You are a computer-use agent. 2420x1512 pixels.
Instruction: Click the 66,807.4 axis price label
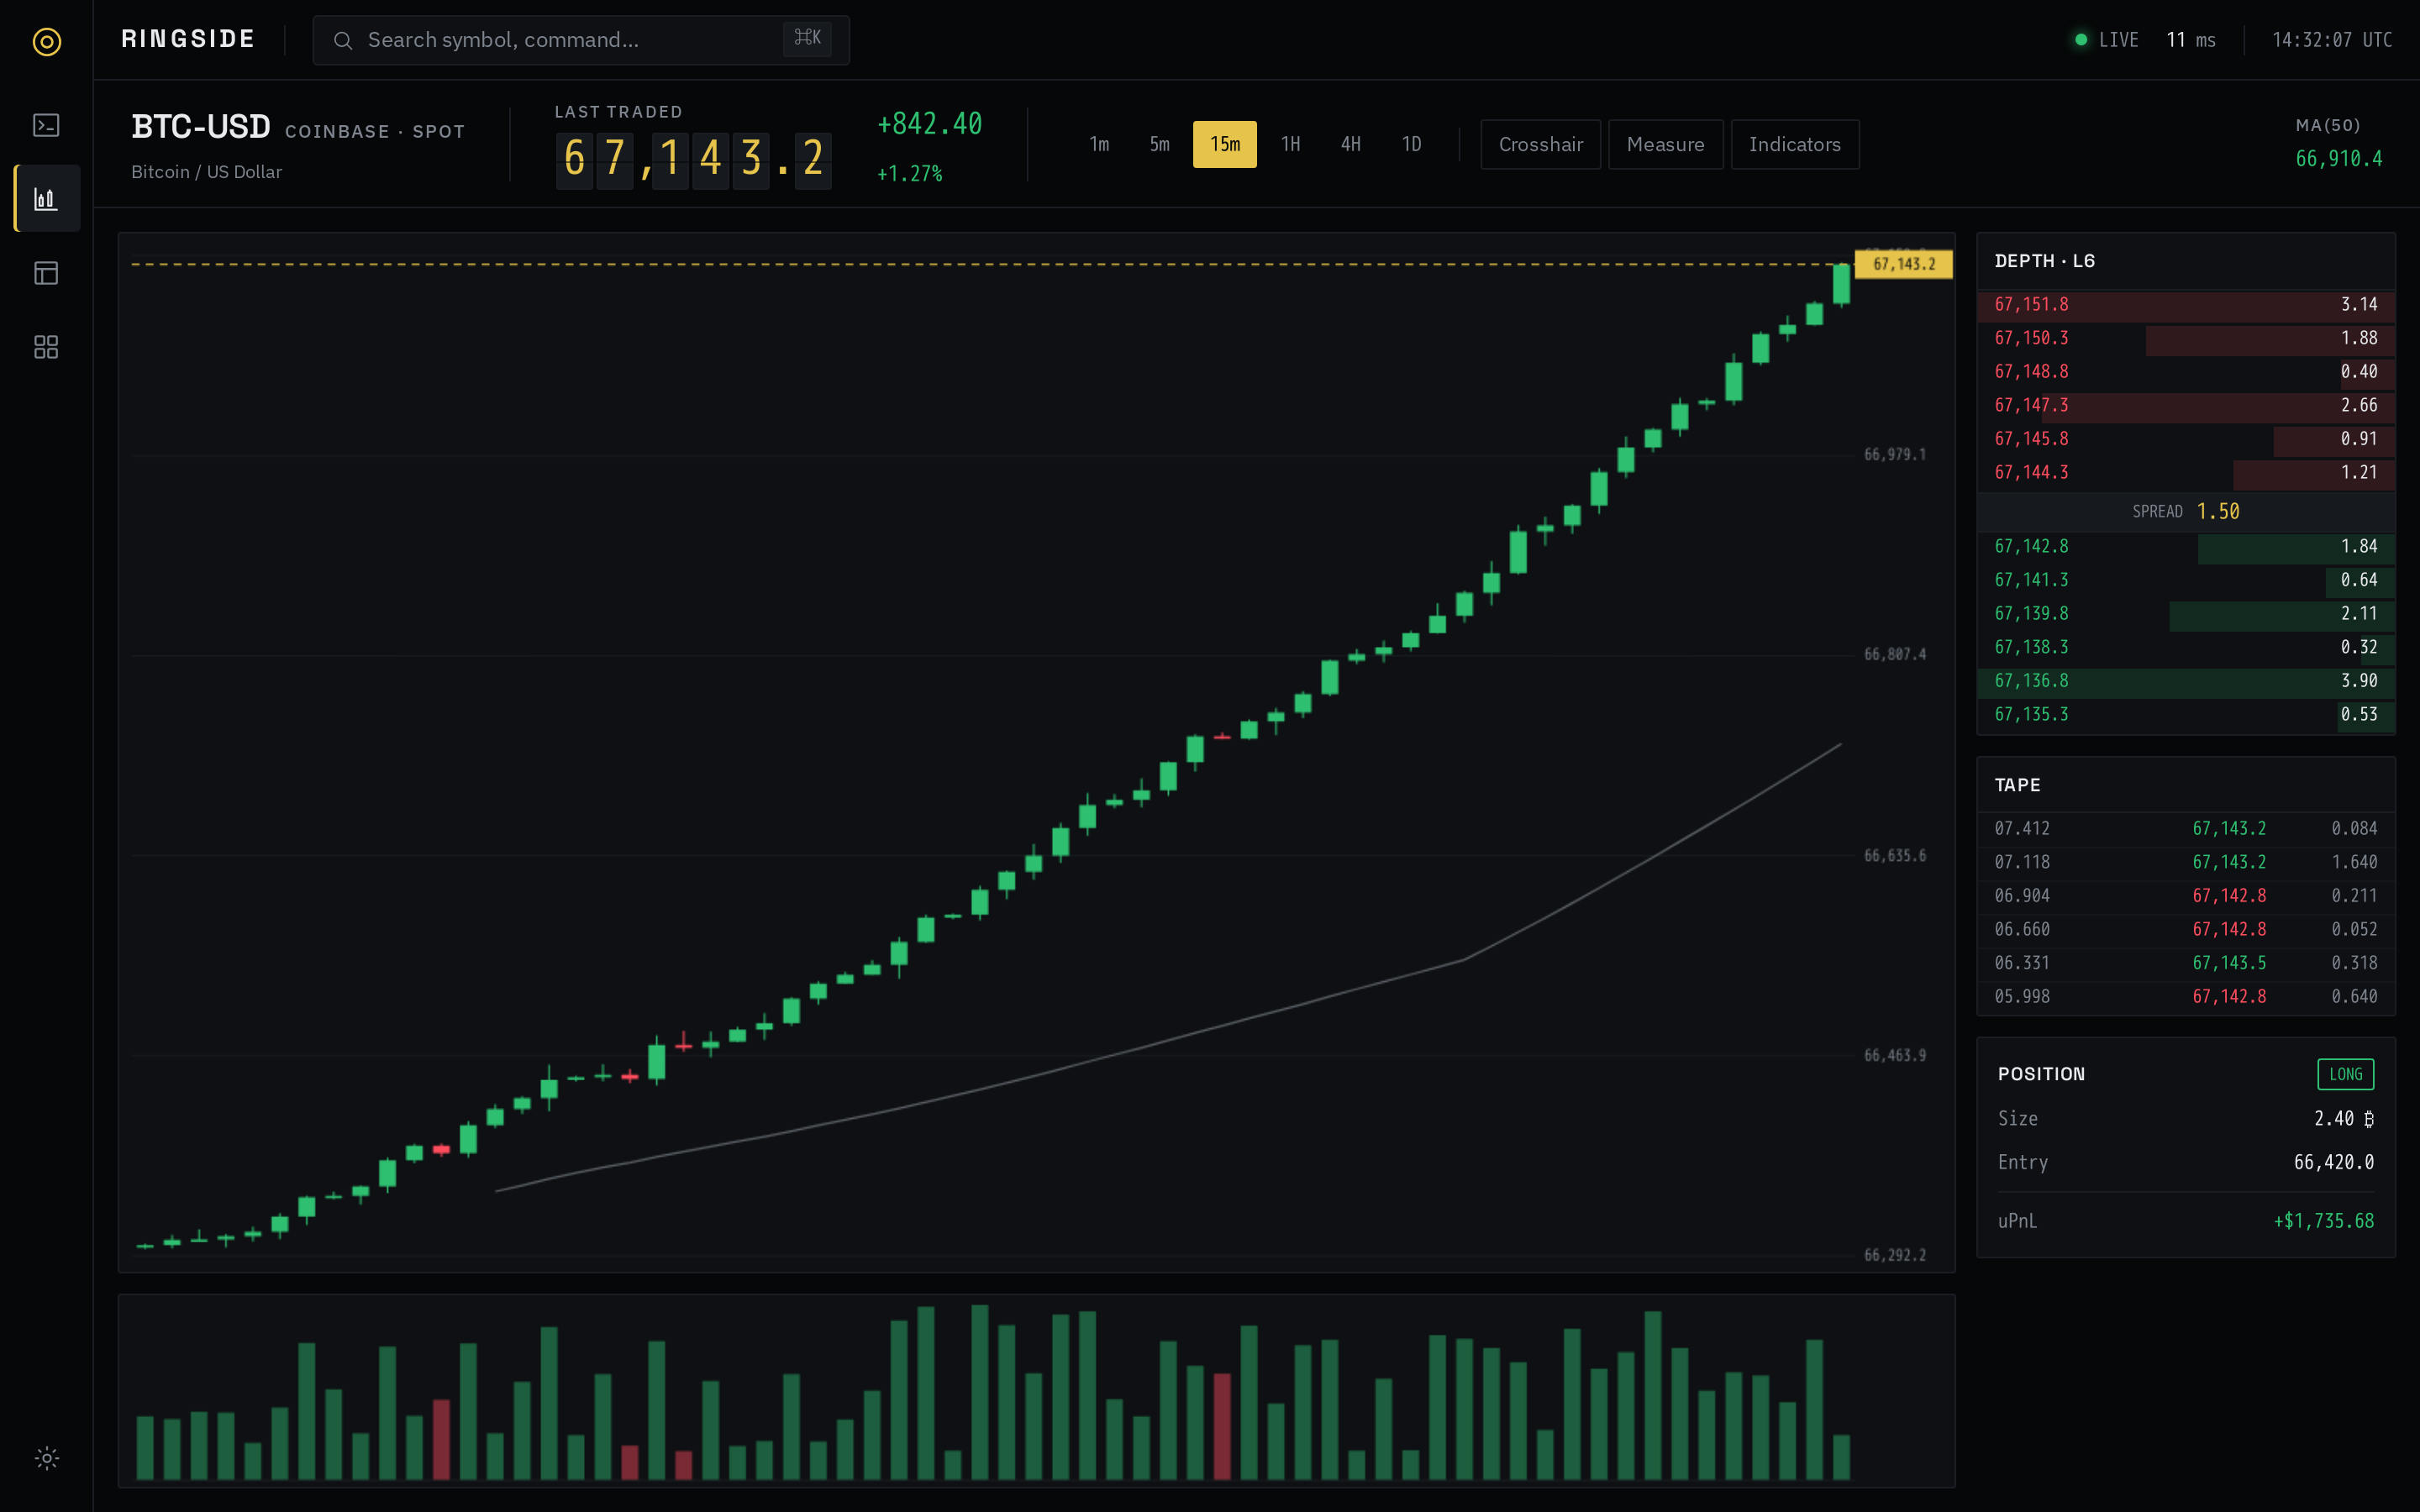tap(1894, 654)
